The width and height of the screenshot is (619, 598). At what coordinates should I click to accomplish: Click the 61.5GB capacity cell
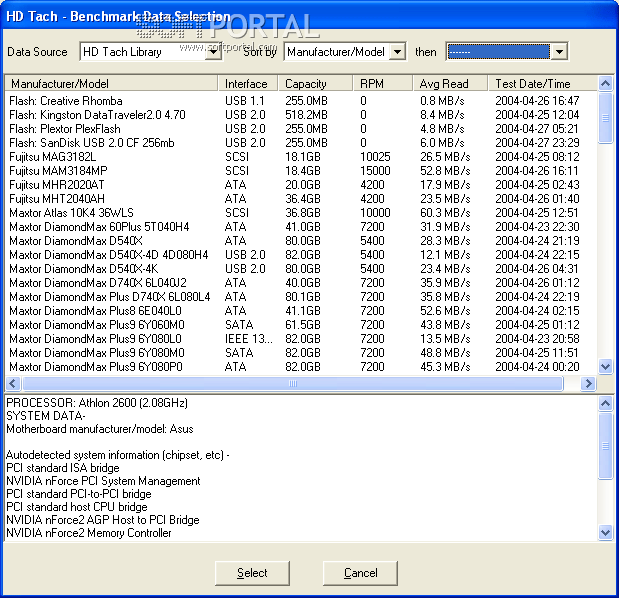pyautogui.click(x=303, y=325)
